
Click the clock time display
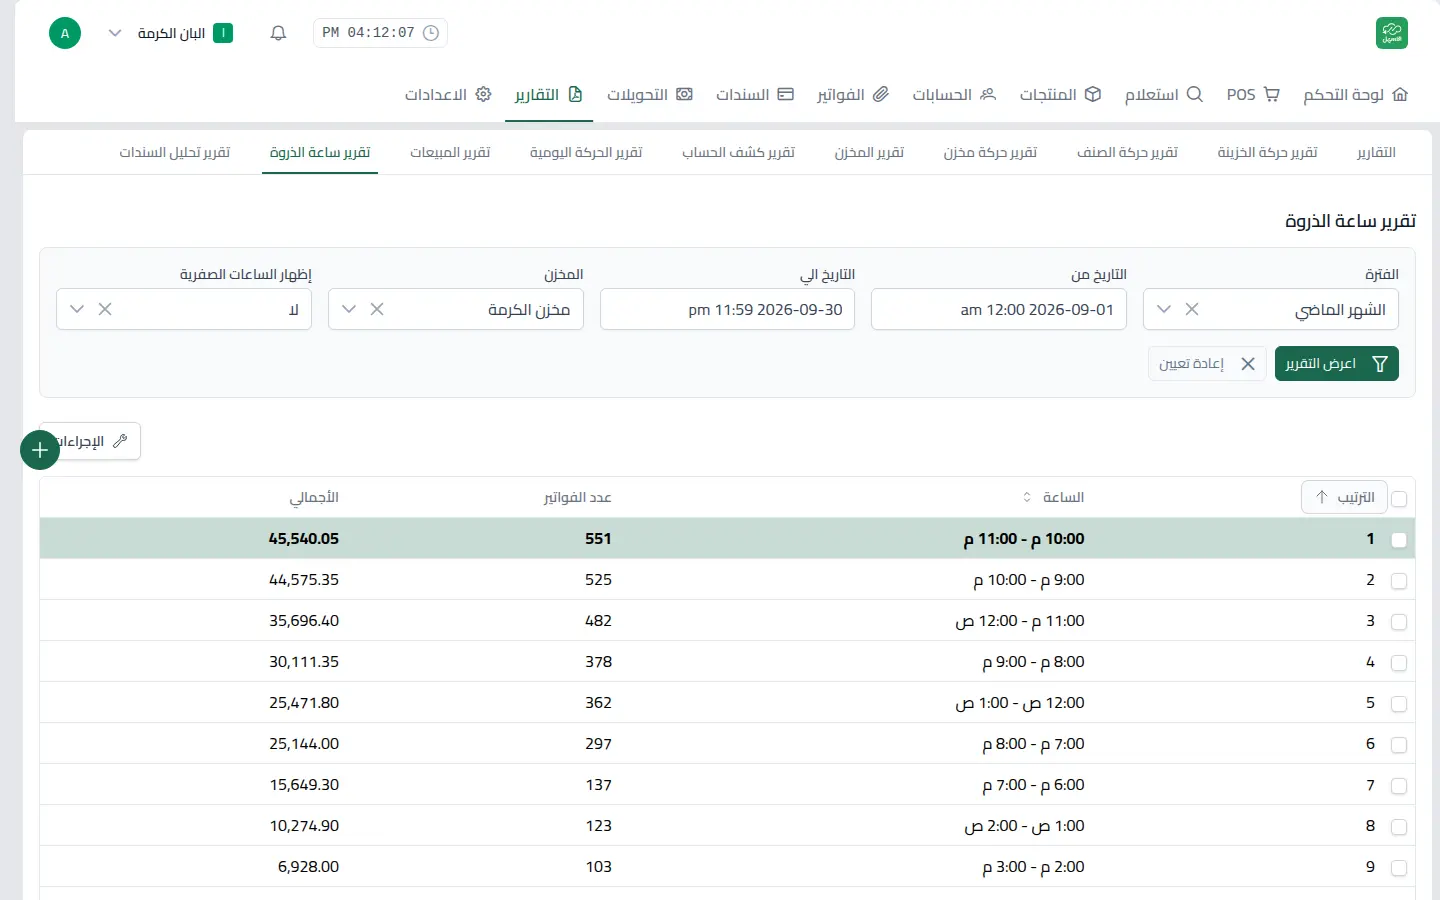coord(380,33)
